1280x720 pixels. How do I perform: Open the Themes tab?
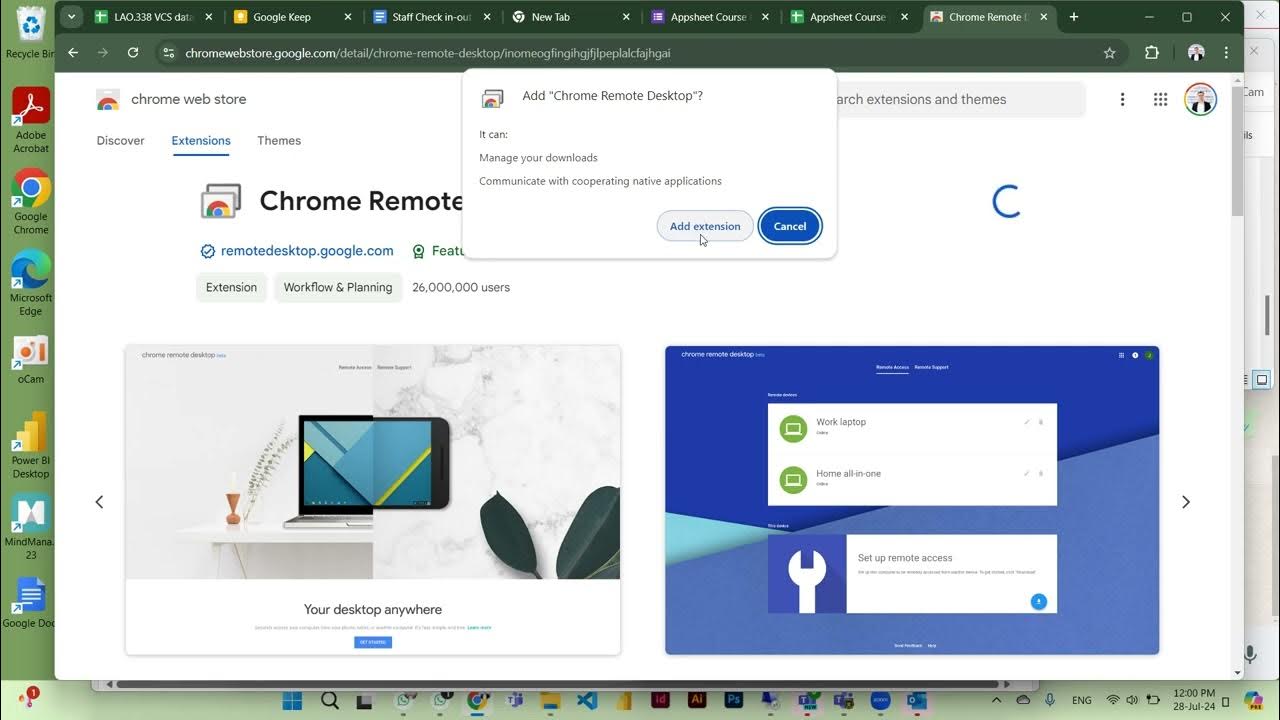pos(279,141)
